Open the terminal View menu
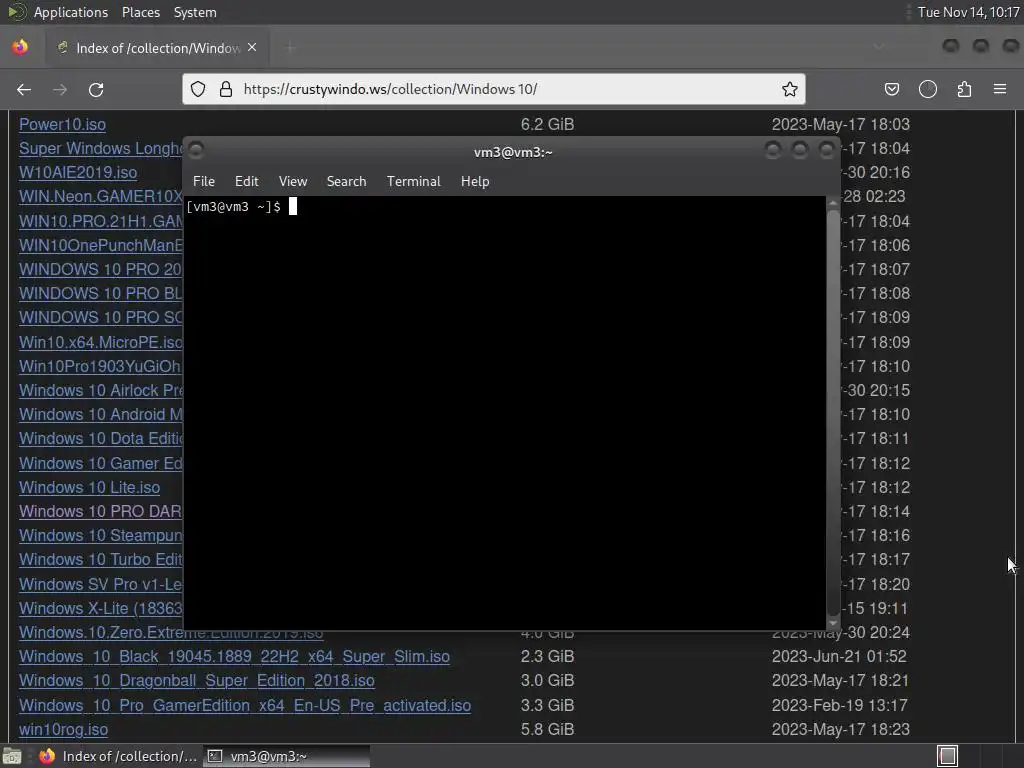This screenshot has width=1024, height=768. pos(293,182)
